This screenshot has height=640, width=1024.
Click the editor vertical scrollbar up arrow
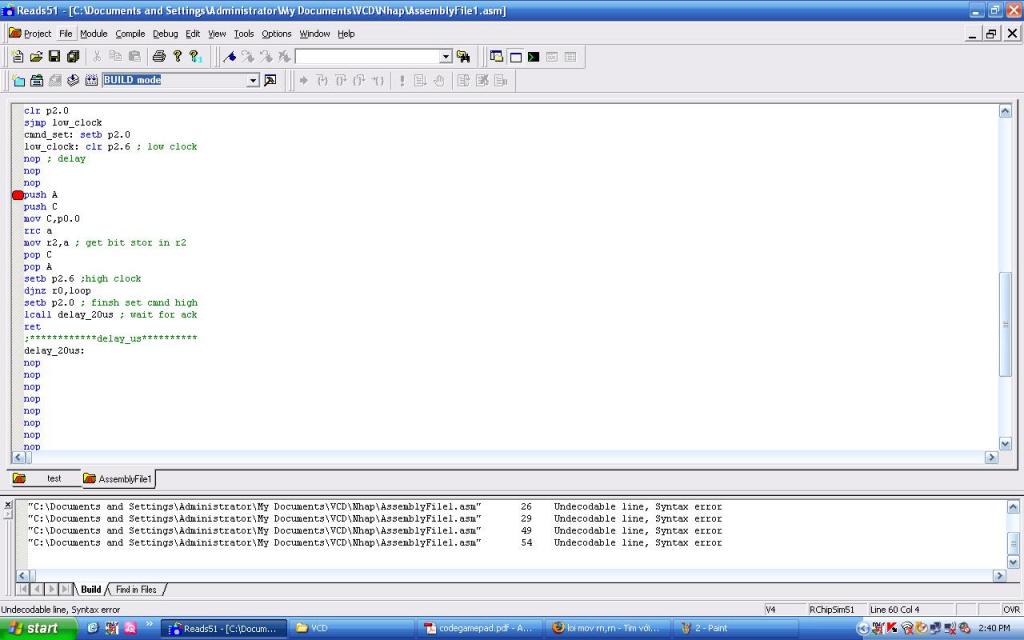click(x=1005, y=111)
